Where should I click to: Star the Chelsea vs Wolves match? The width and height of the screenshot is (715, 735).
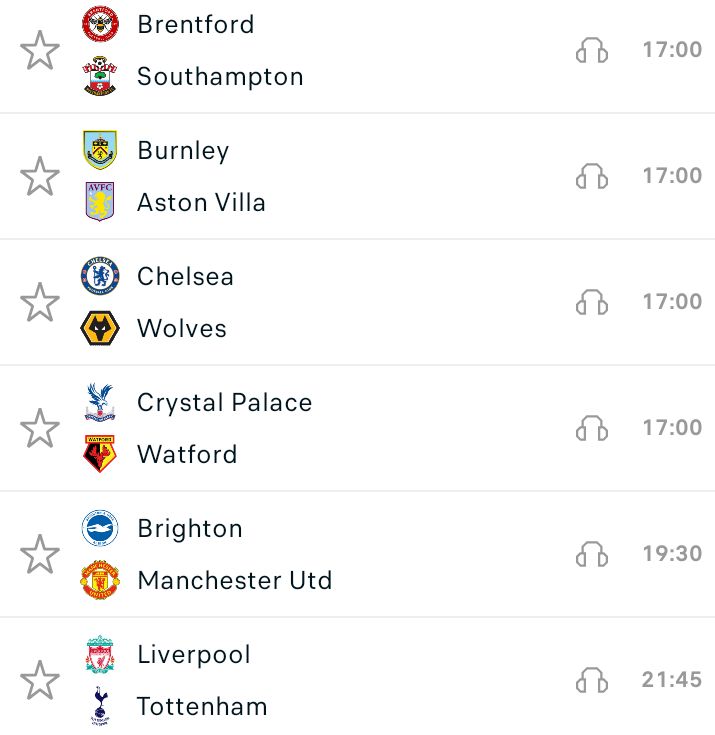tap(40, 302)
